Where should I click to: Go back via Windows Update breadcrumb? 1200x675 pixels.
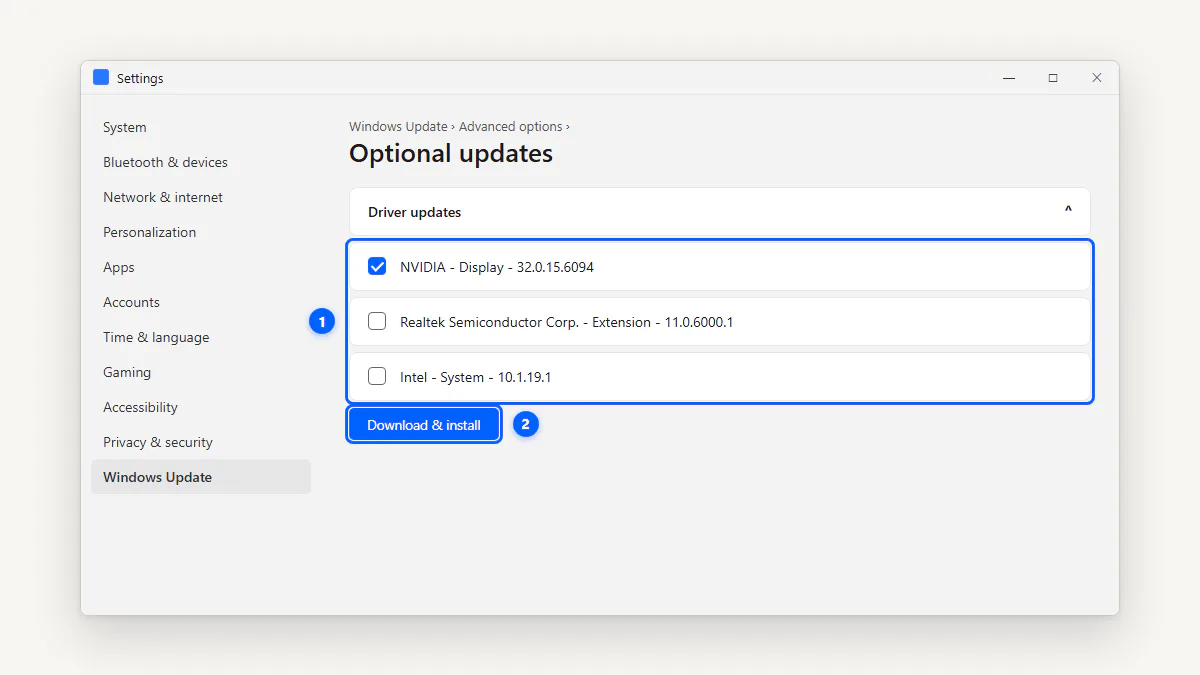point(398,127)
